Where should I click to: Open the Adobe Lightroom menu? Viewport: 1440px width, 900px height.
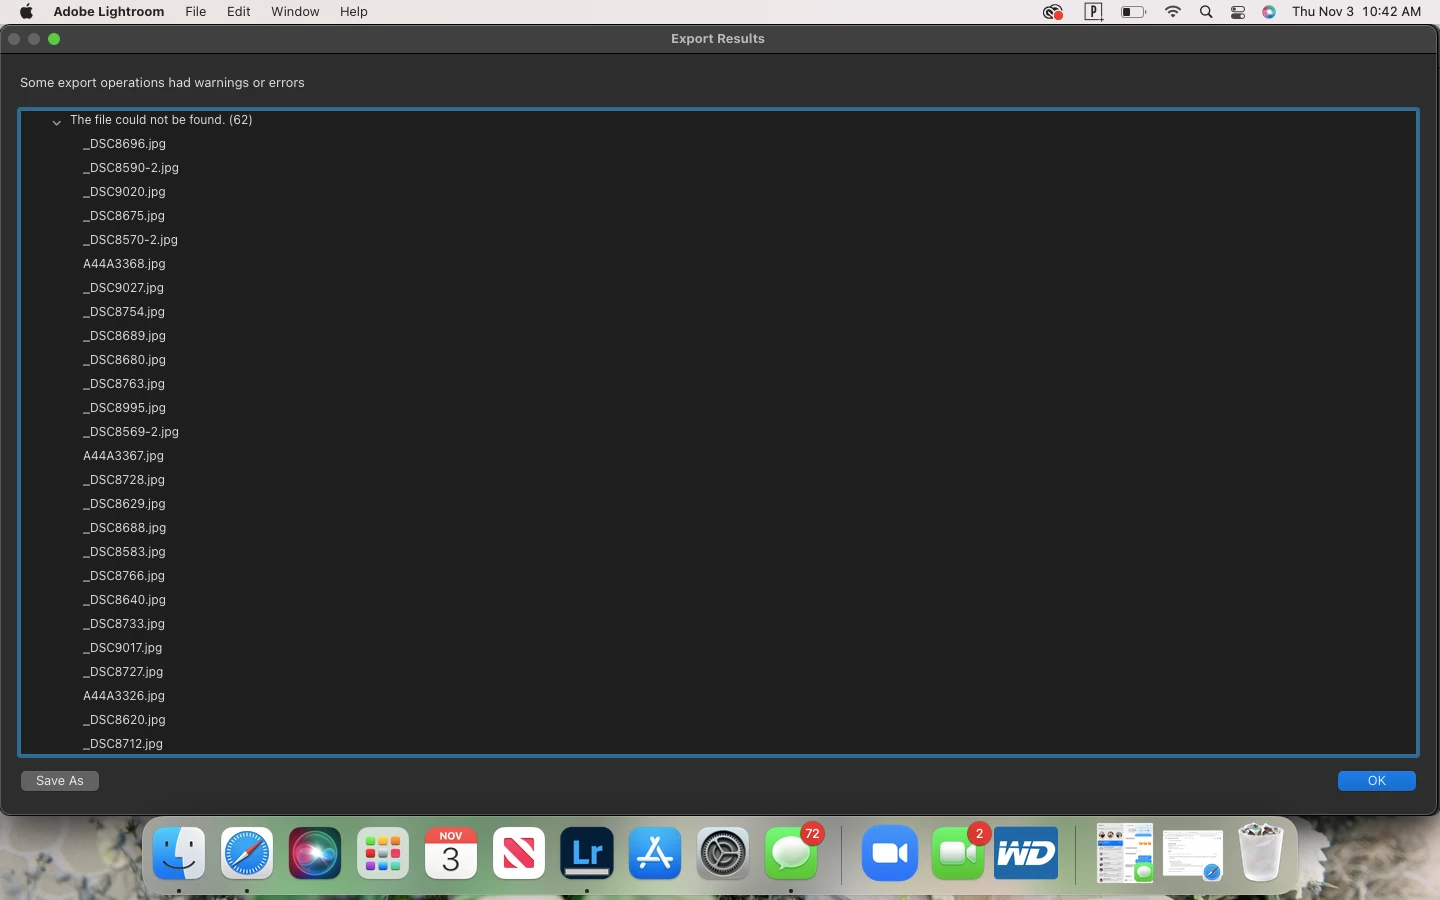[108, 12]
